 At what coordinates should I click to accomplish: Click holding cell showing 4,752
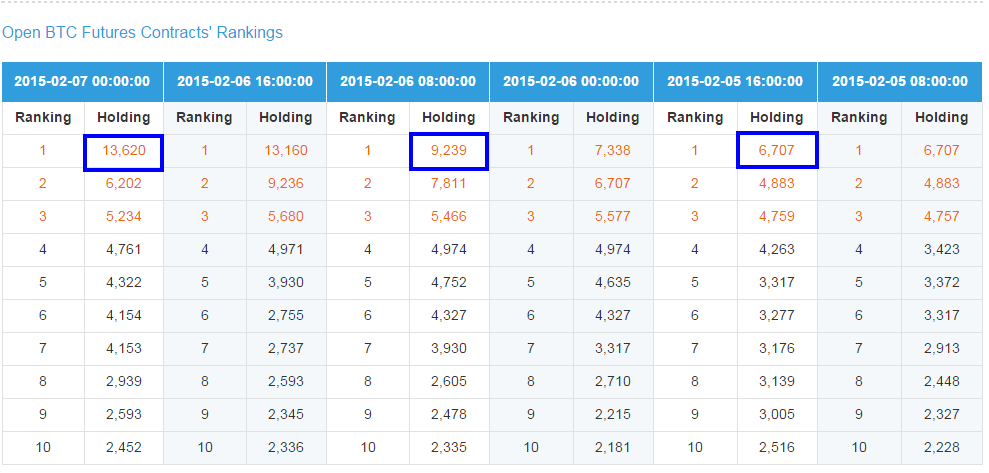[449, 283]
